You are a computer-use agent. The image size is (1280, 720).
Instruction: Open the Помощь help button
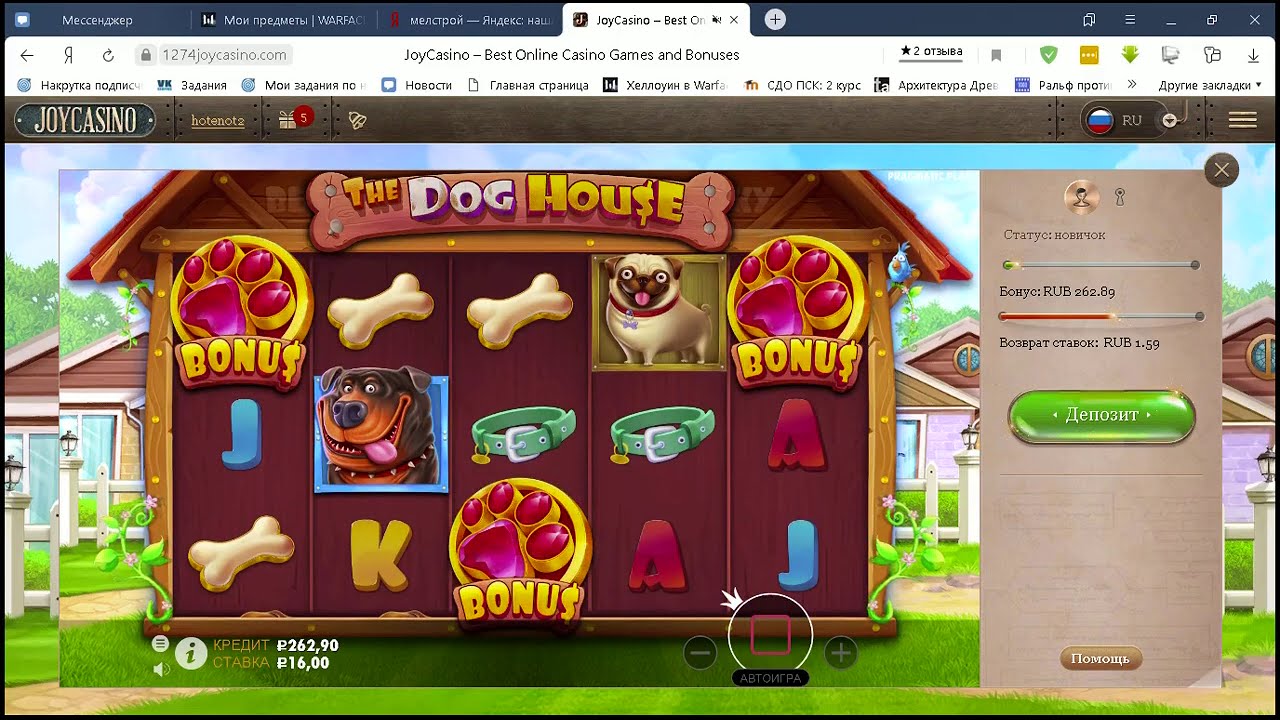point(1101,658)
